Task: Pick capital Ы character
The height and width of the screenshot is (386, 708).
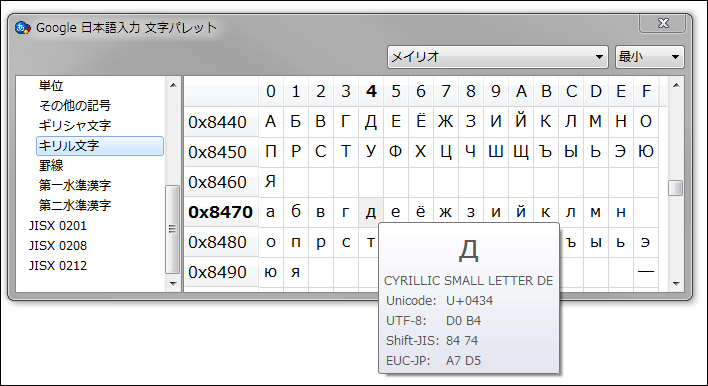Action: 571,152
